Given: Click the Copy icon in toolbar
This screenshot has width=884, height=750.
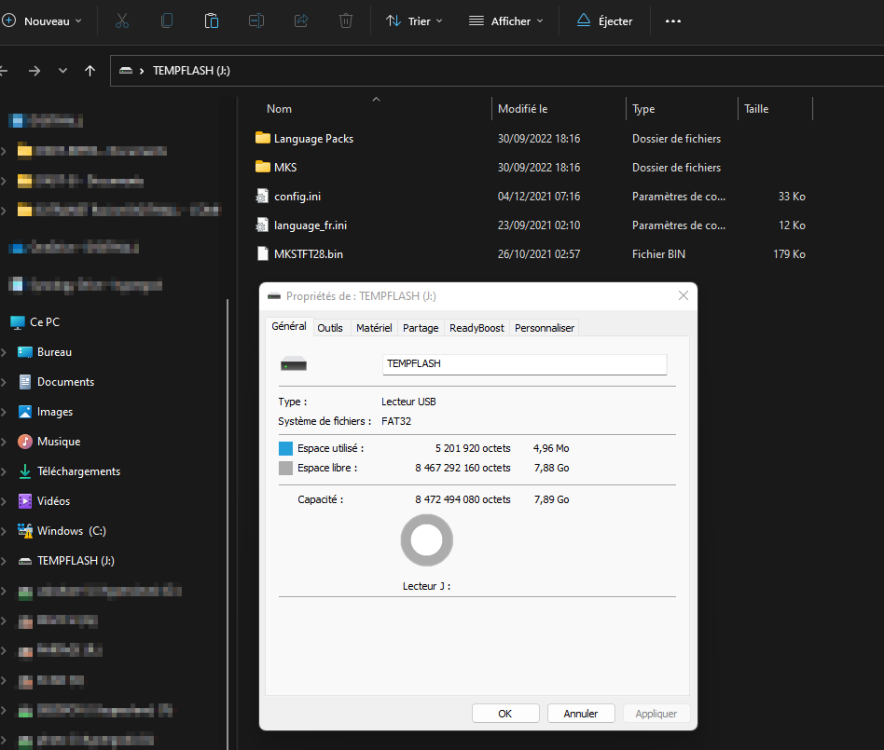Looking at the screenshot, I should pyautogui.click(x=167, y=21).
